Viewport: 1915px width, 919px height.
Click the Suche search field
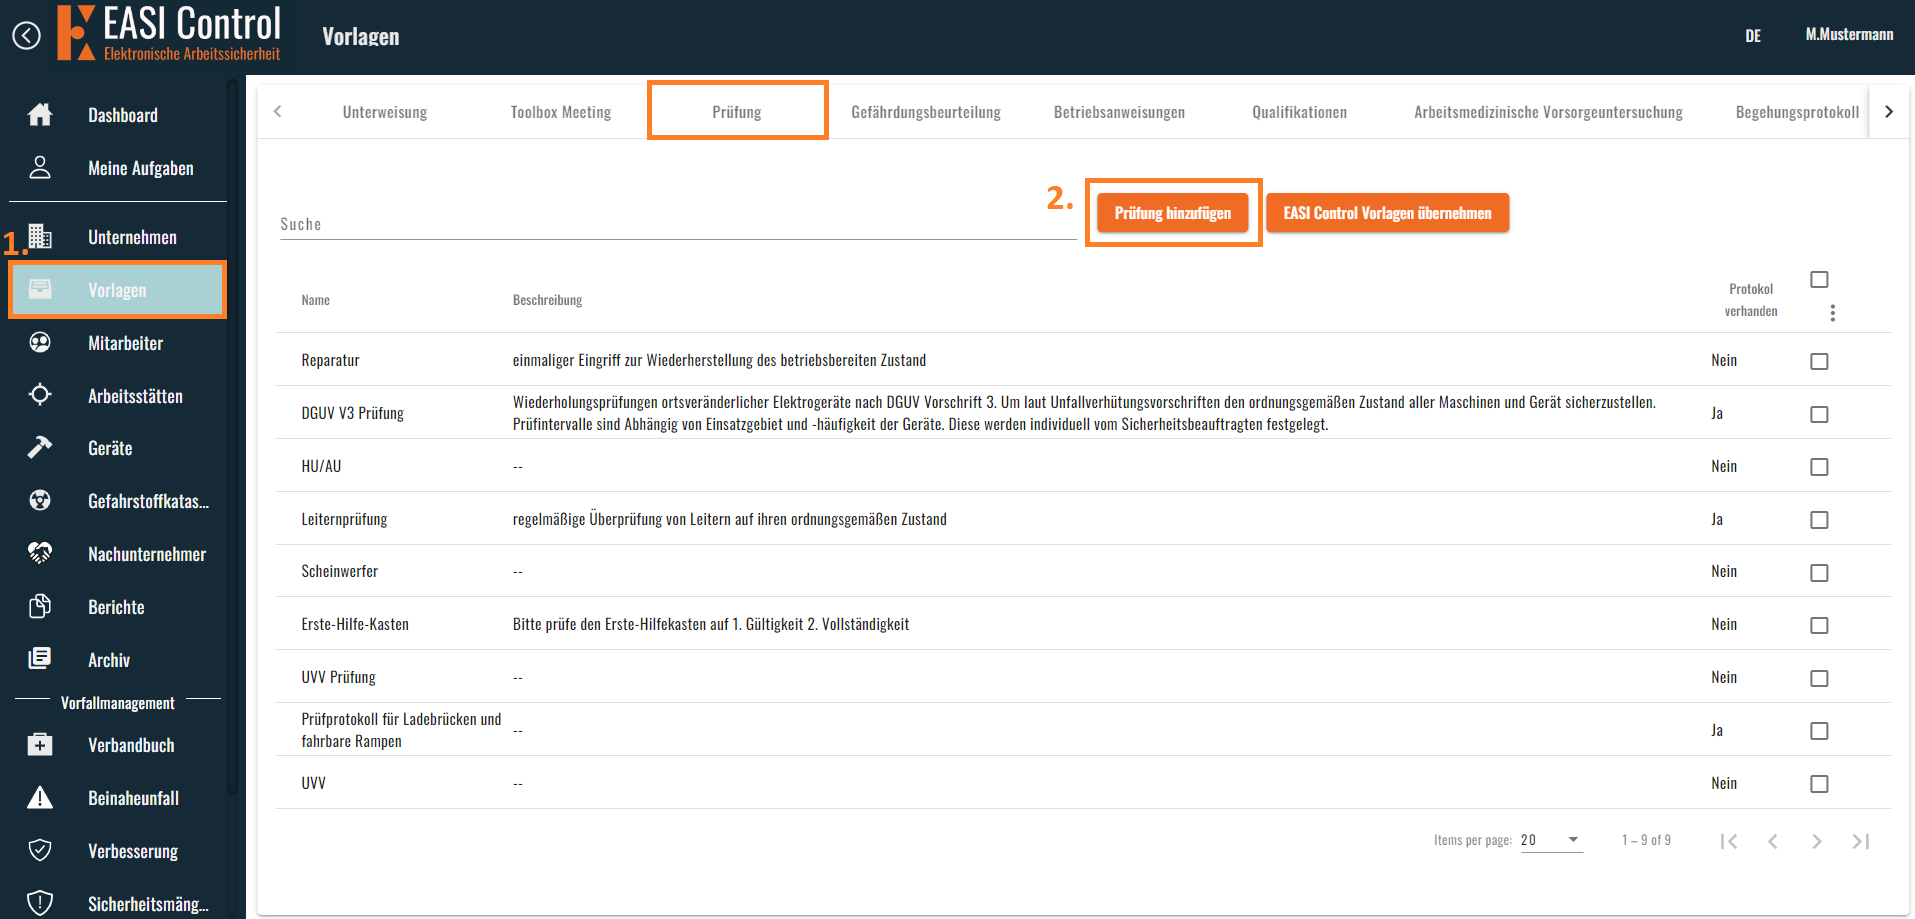pos(678,224)
